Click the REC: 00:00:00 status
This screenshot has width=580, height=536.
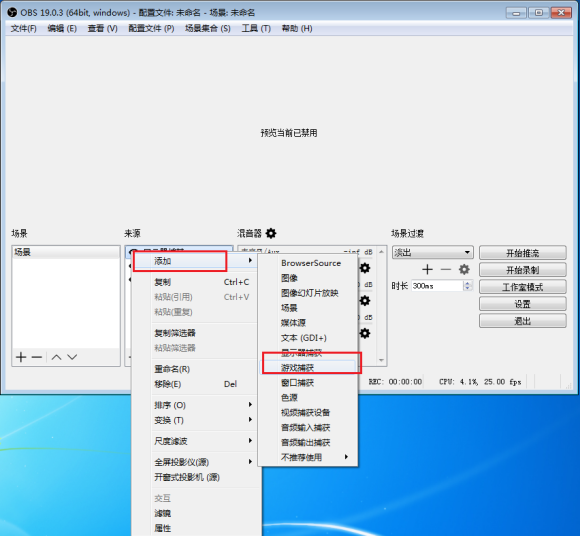pyautogui.click(x=395, y=382)
